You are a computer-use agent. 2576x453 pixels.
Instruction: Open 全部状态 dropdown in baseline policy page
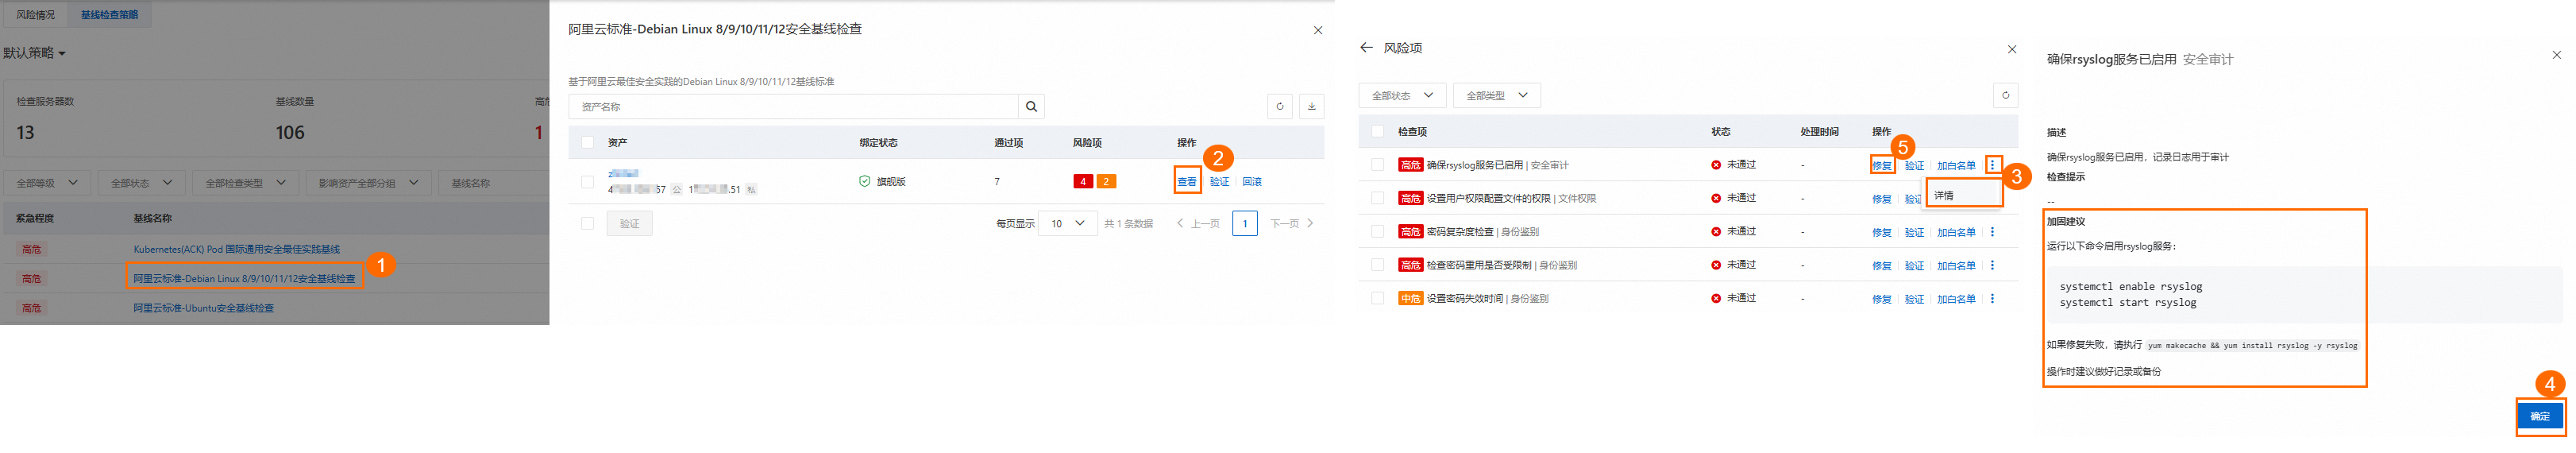click(x=142, y=183)
